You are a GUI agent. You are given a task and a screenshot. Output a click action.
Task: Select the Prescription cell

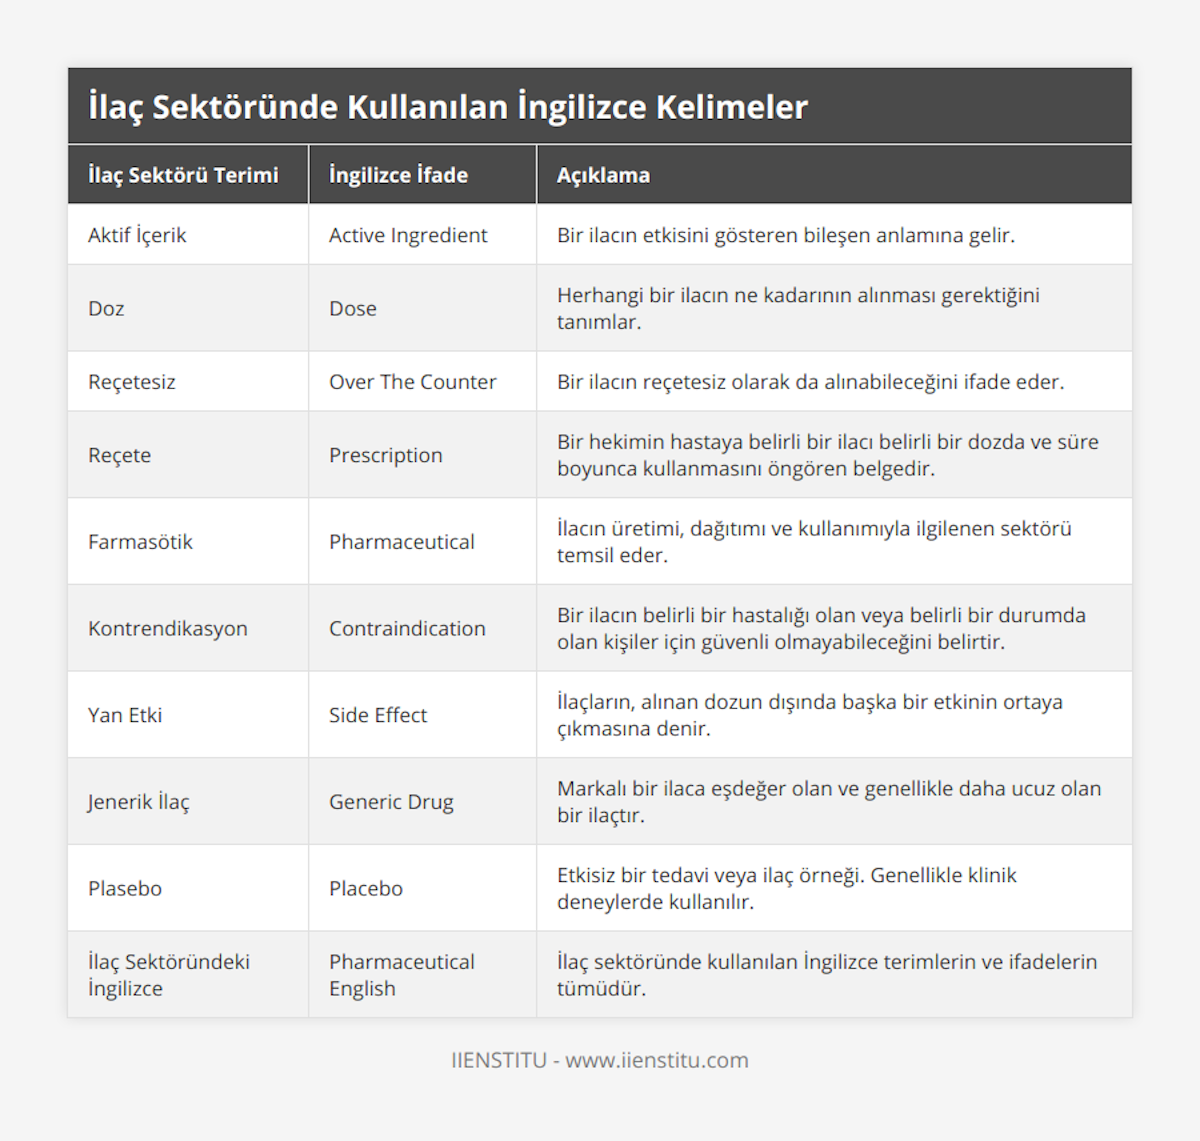[385, 455]
